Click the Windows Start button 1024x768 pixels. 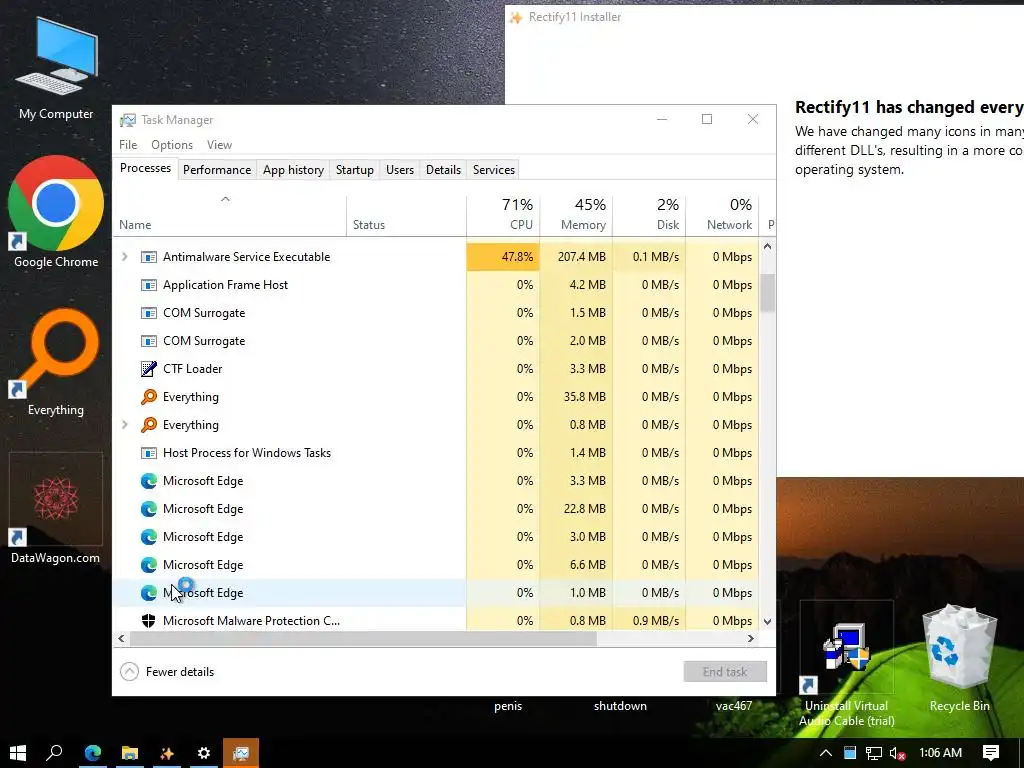[18, 753]
